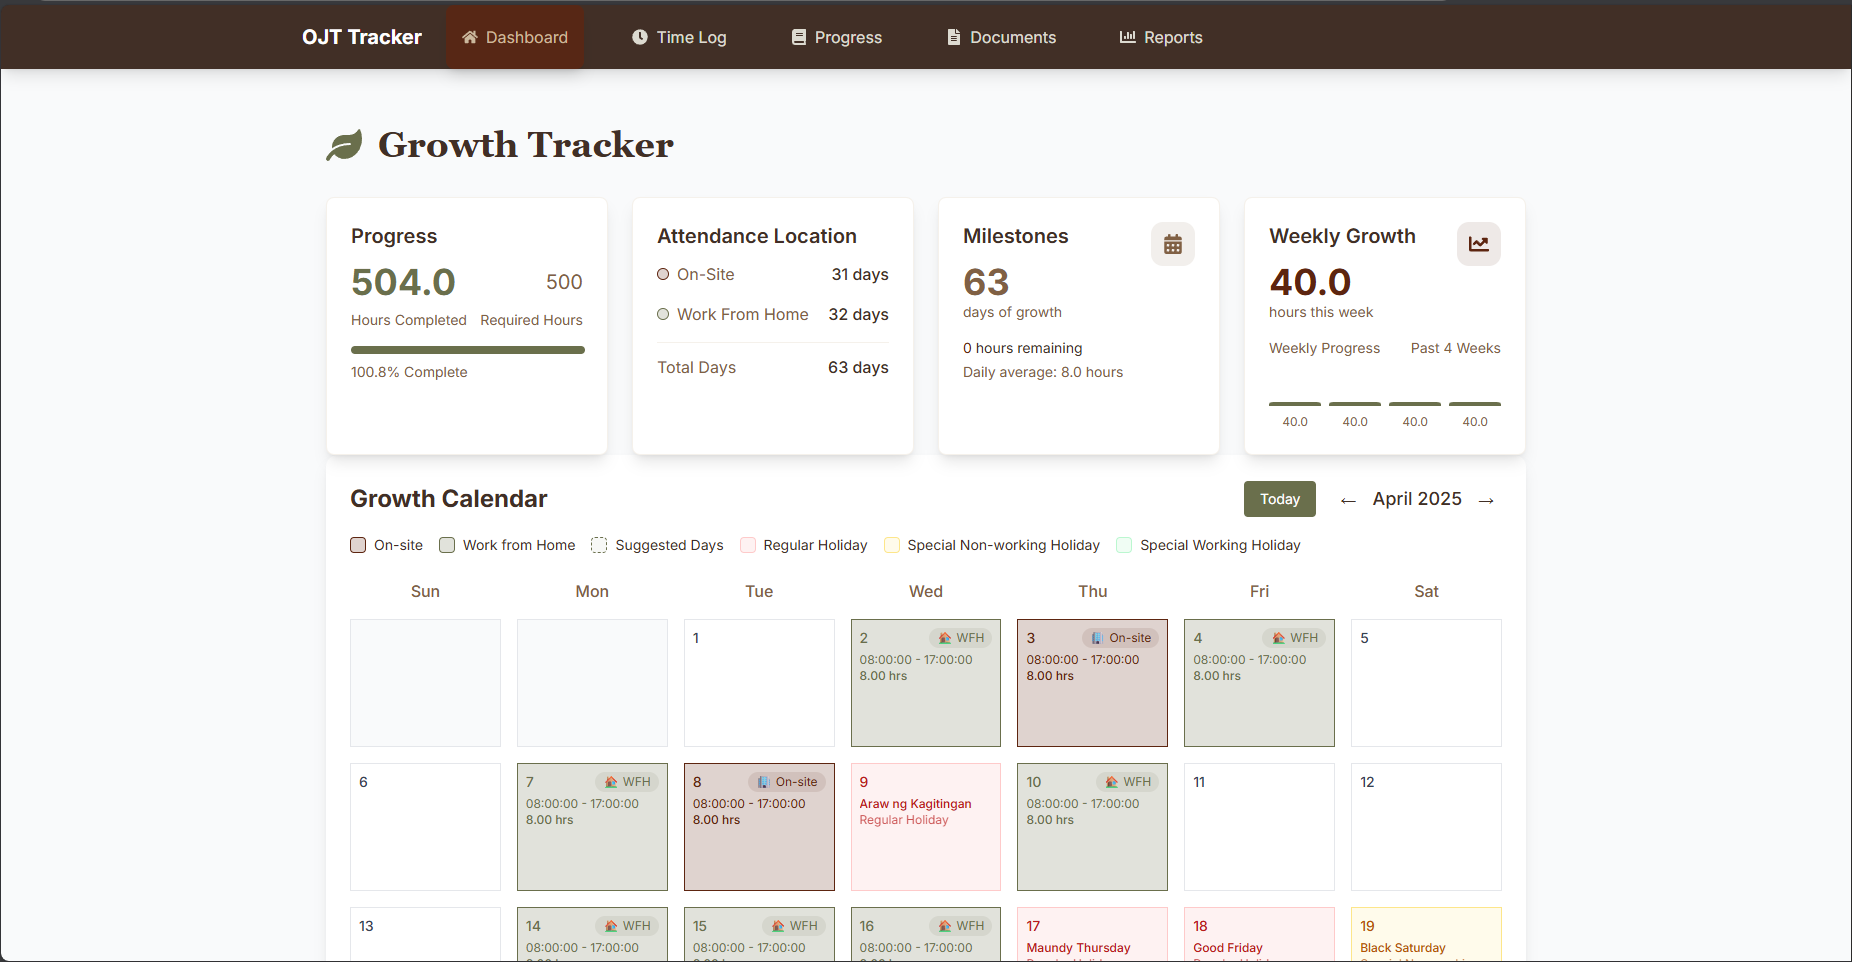The width and height of the screenshot is (1852, 962).
Task: Click the 63 days of growth number
Action: pyautogui.click(x=986, y=282)
